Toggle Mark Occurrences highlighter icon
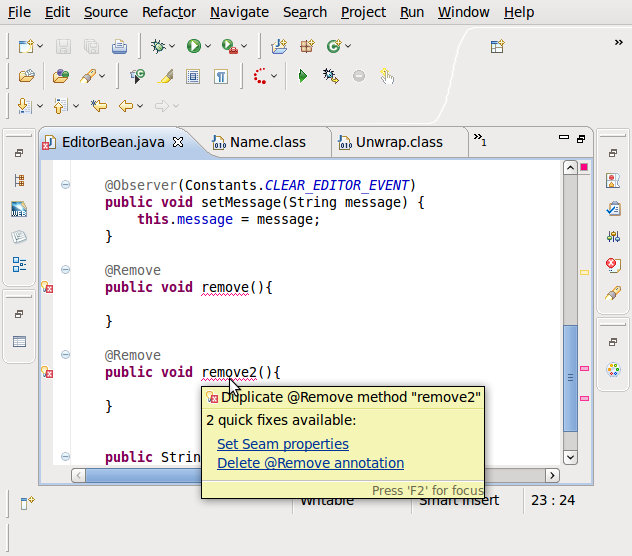 166,76
